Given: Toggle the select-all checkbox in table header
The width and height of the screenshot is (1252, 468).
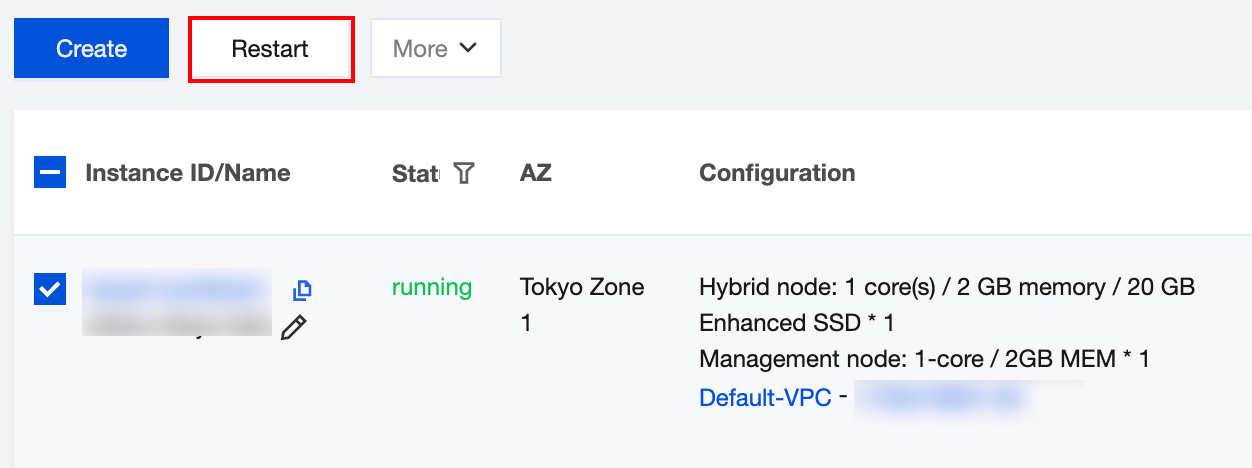Looking at the screenshot, I should (50, 173).
